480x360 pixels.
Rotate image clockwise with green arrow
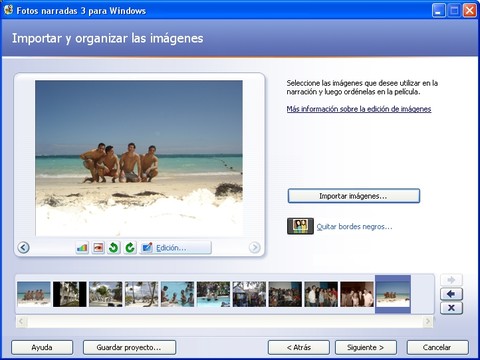(130, 248)
